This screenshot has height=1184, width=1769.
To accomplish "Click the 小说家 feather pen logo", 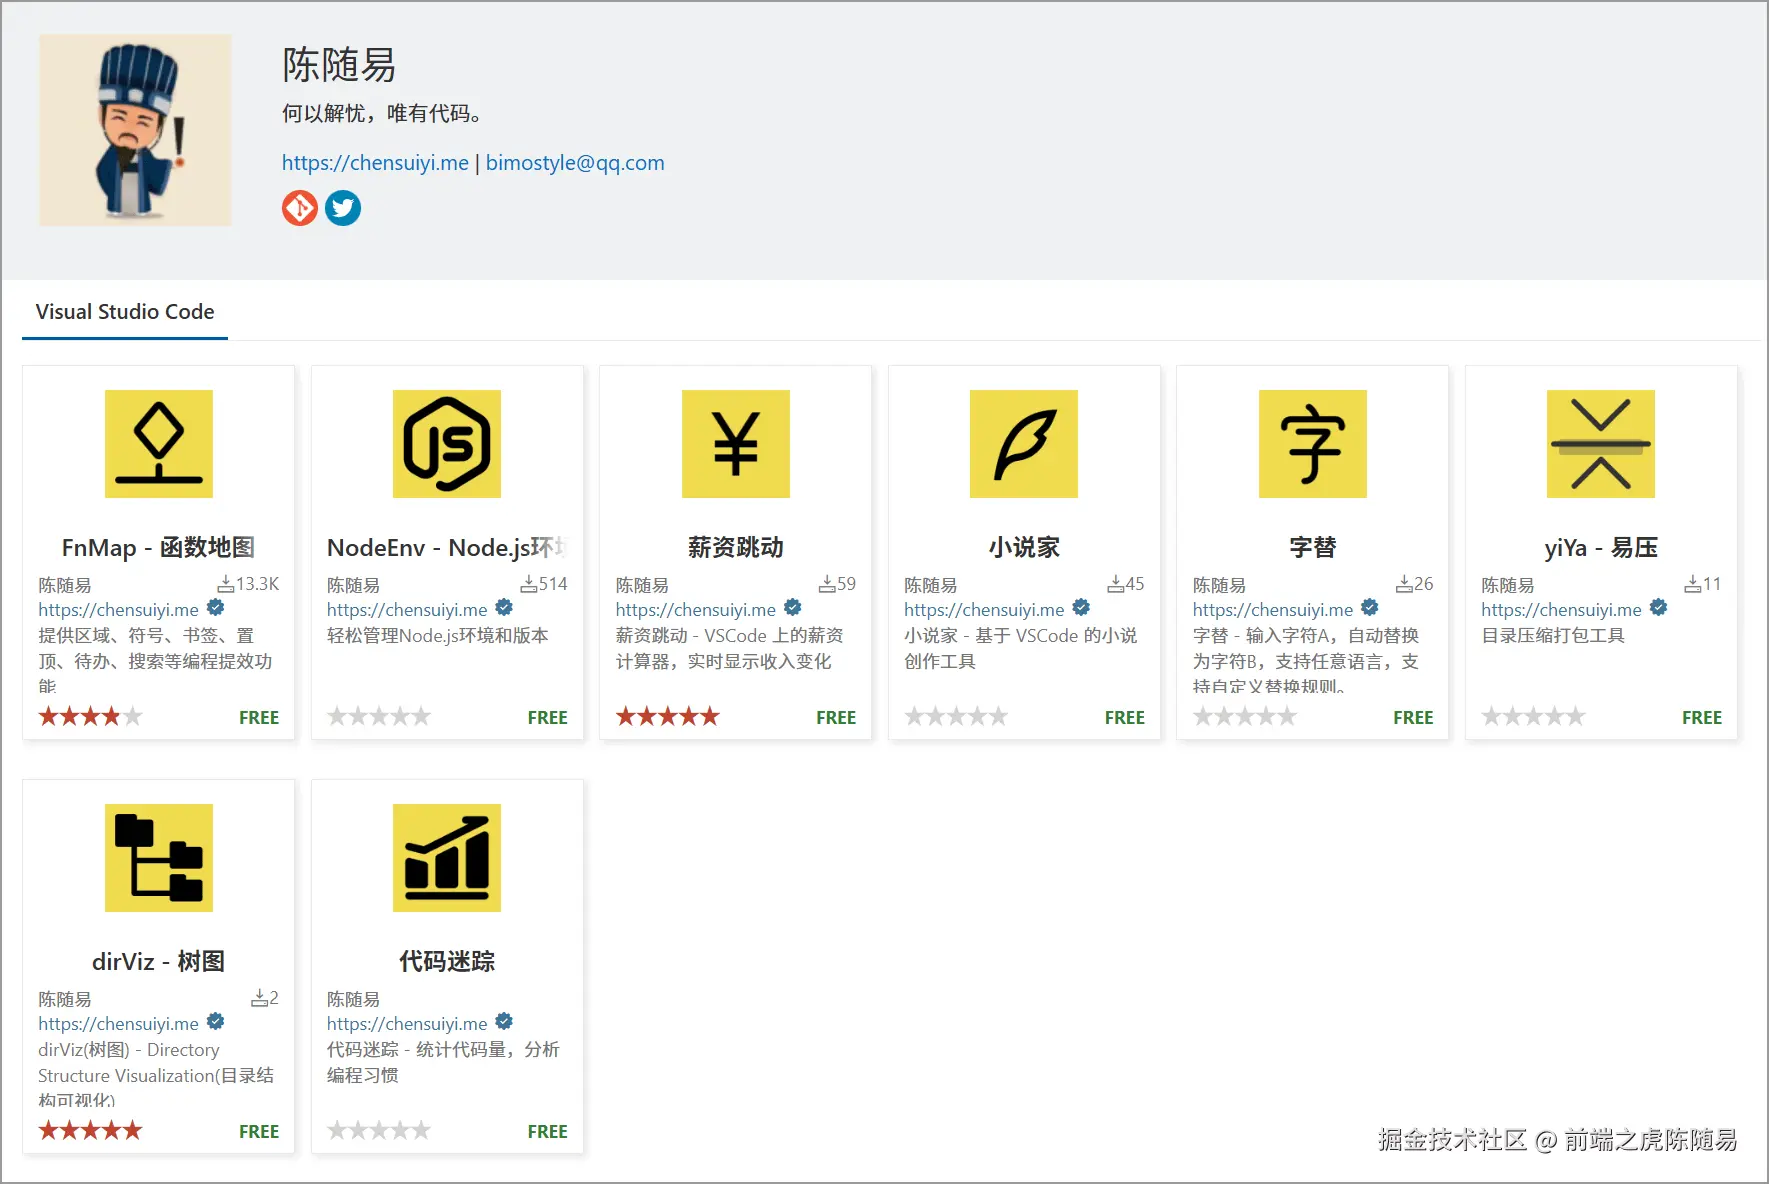I will point(1024,444).
